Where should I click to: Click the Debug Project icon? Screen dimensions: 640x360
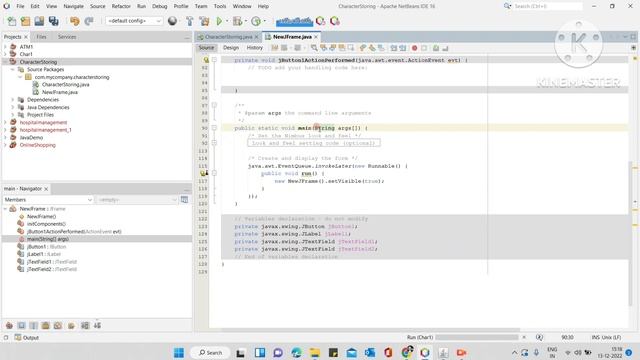(237, 21)
